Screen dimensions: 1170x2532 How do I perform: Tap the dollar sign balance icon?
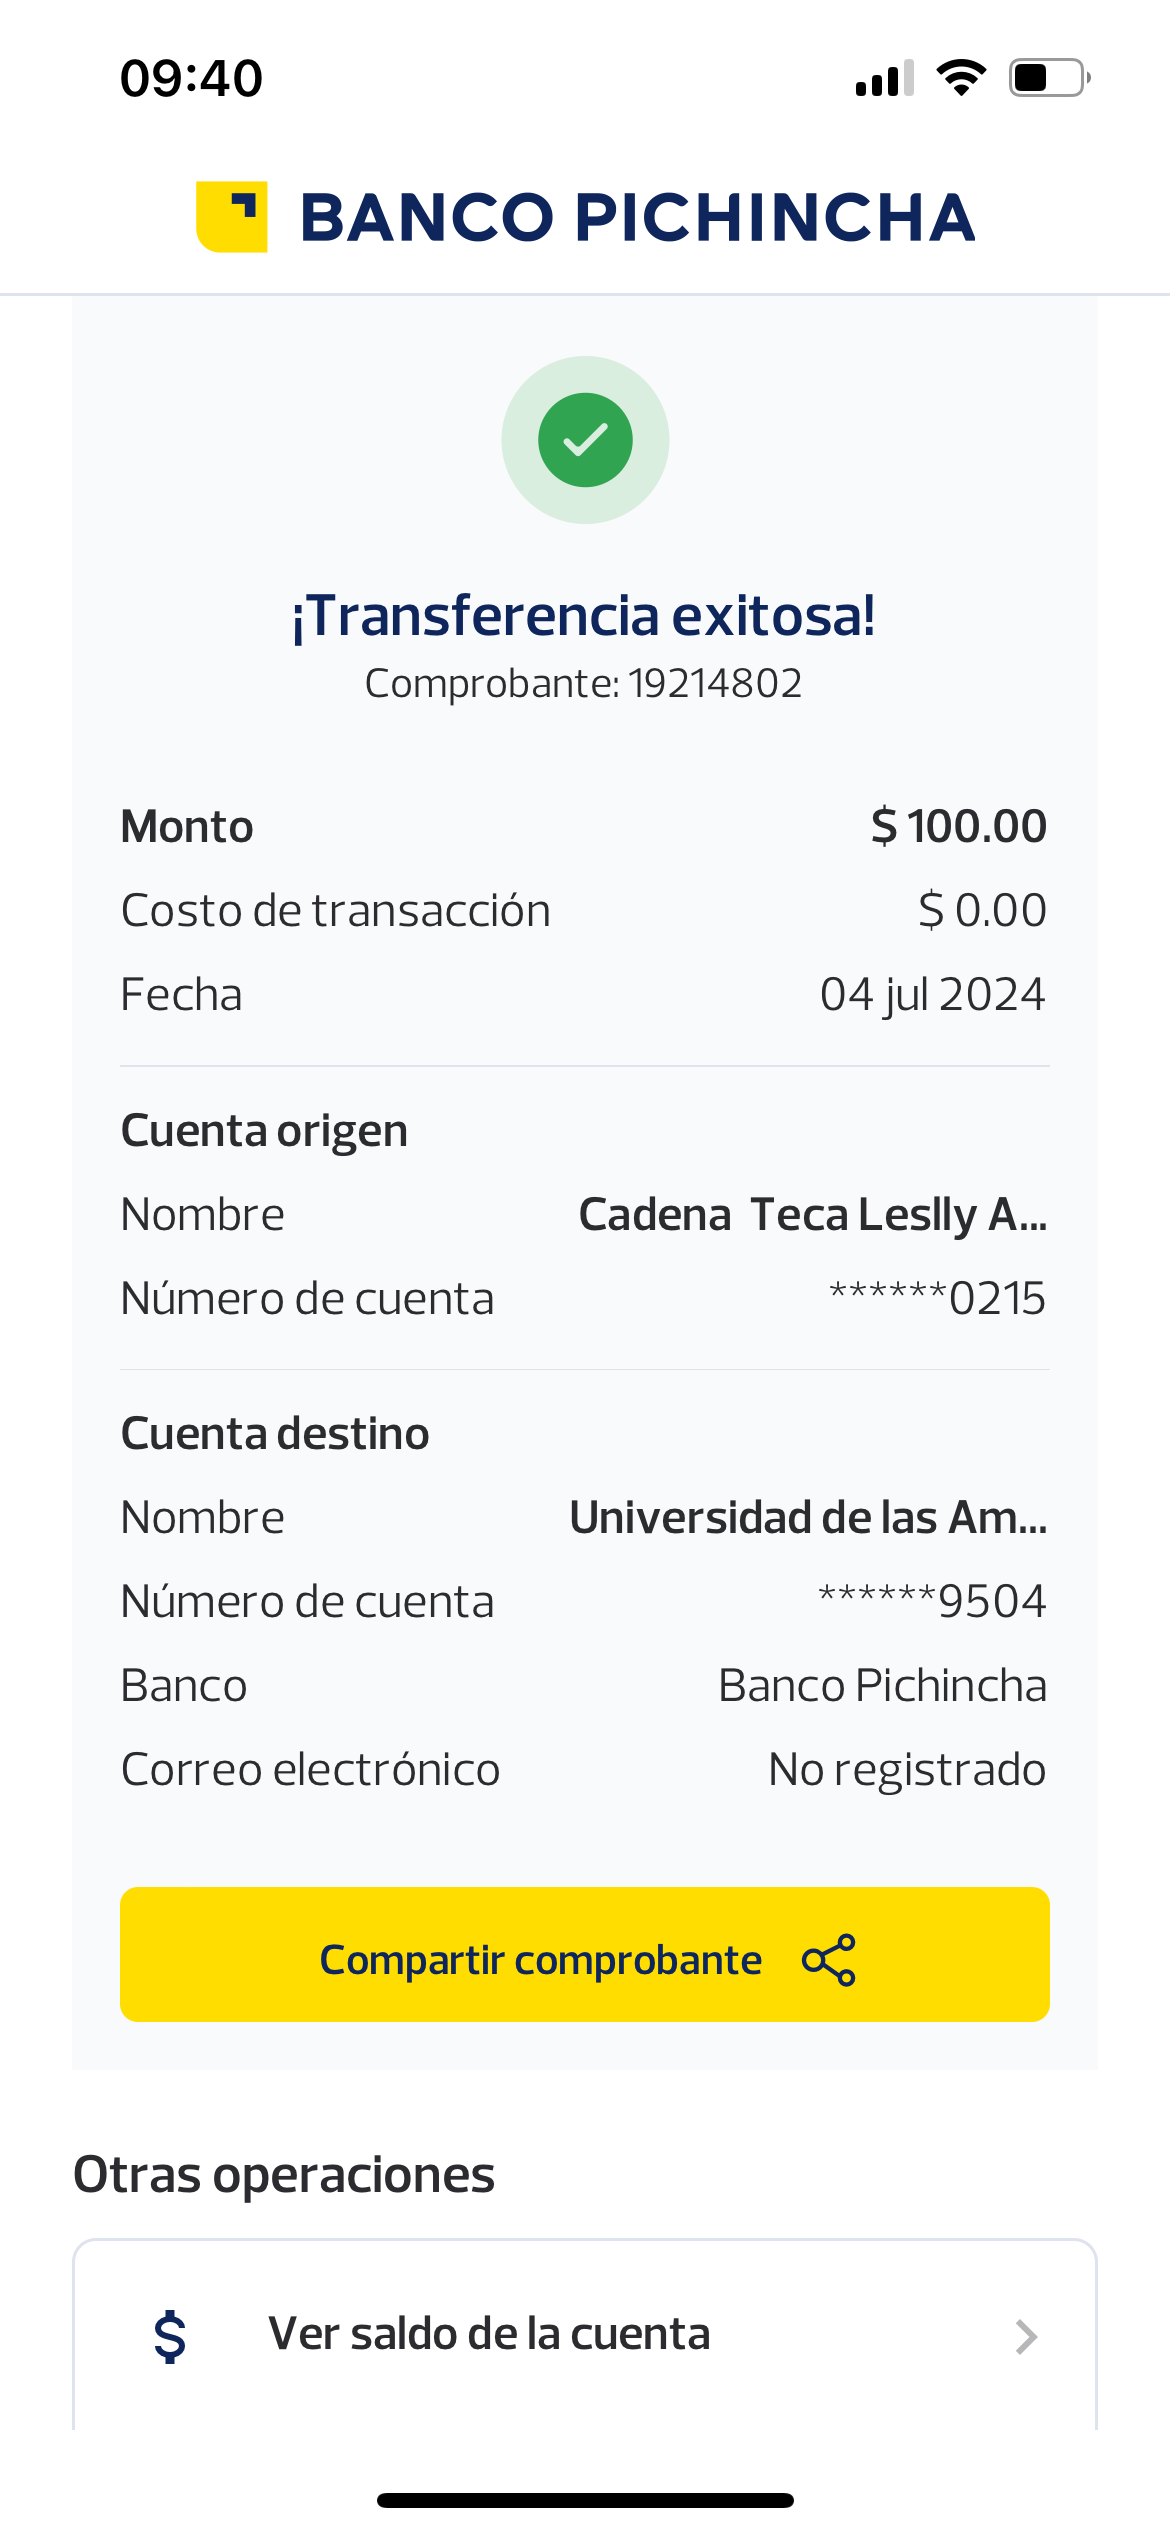(170, 2336)
